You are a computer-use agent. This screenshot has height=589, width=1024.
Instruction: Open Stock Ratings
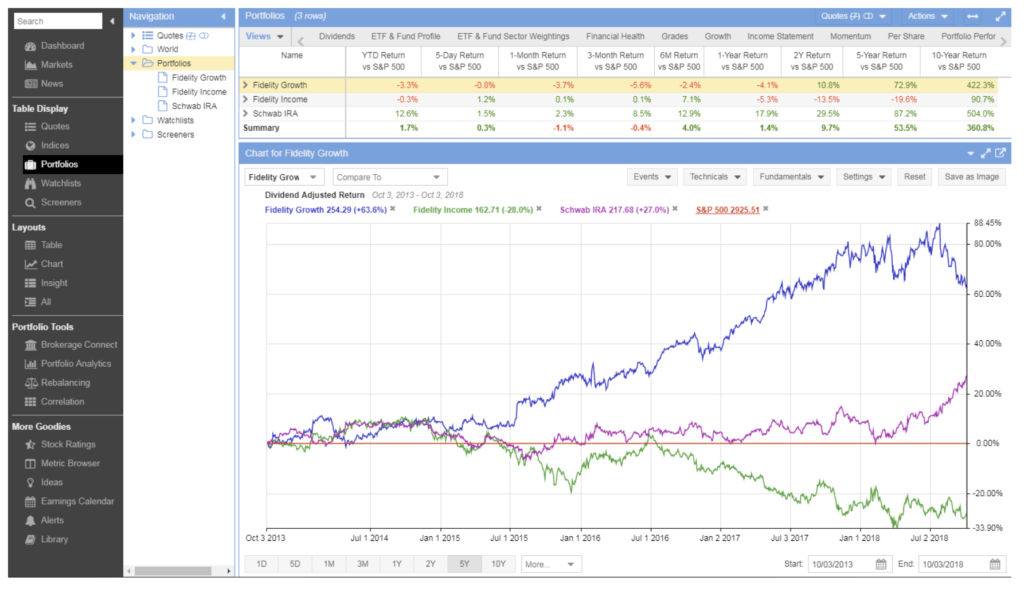click(x=60, y=444)
